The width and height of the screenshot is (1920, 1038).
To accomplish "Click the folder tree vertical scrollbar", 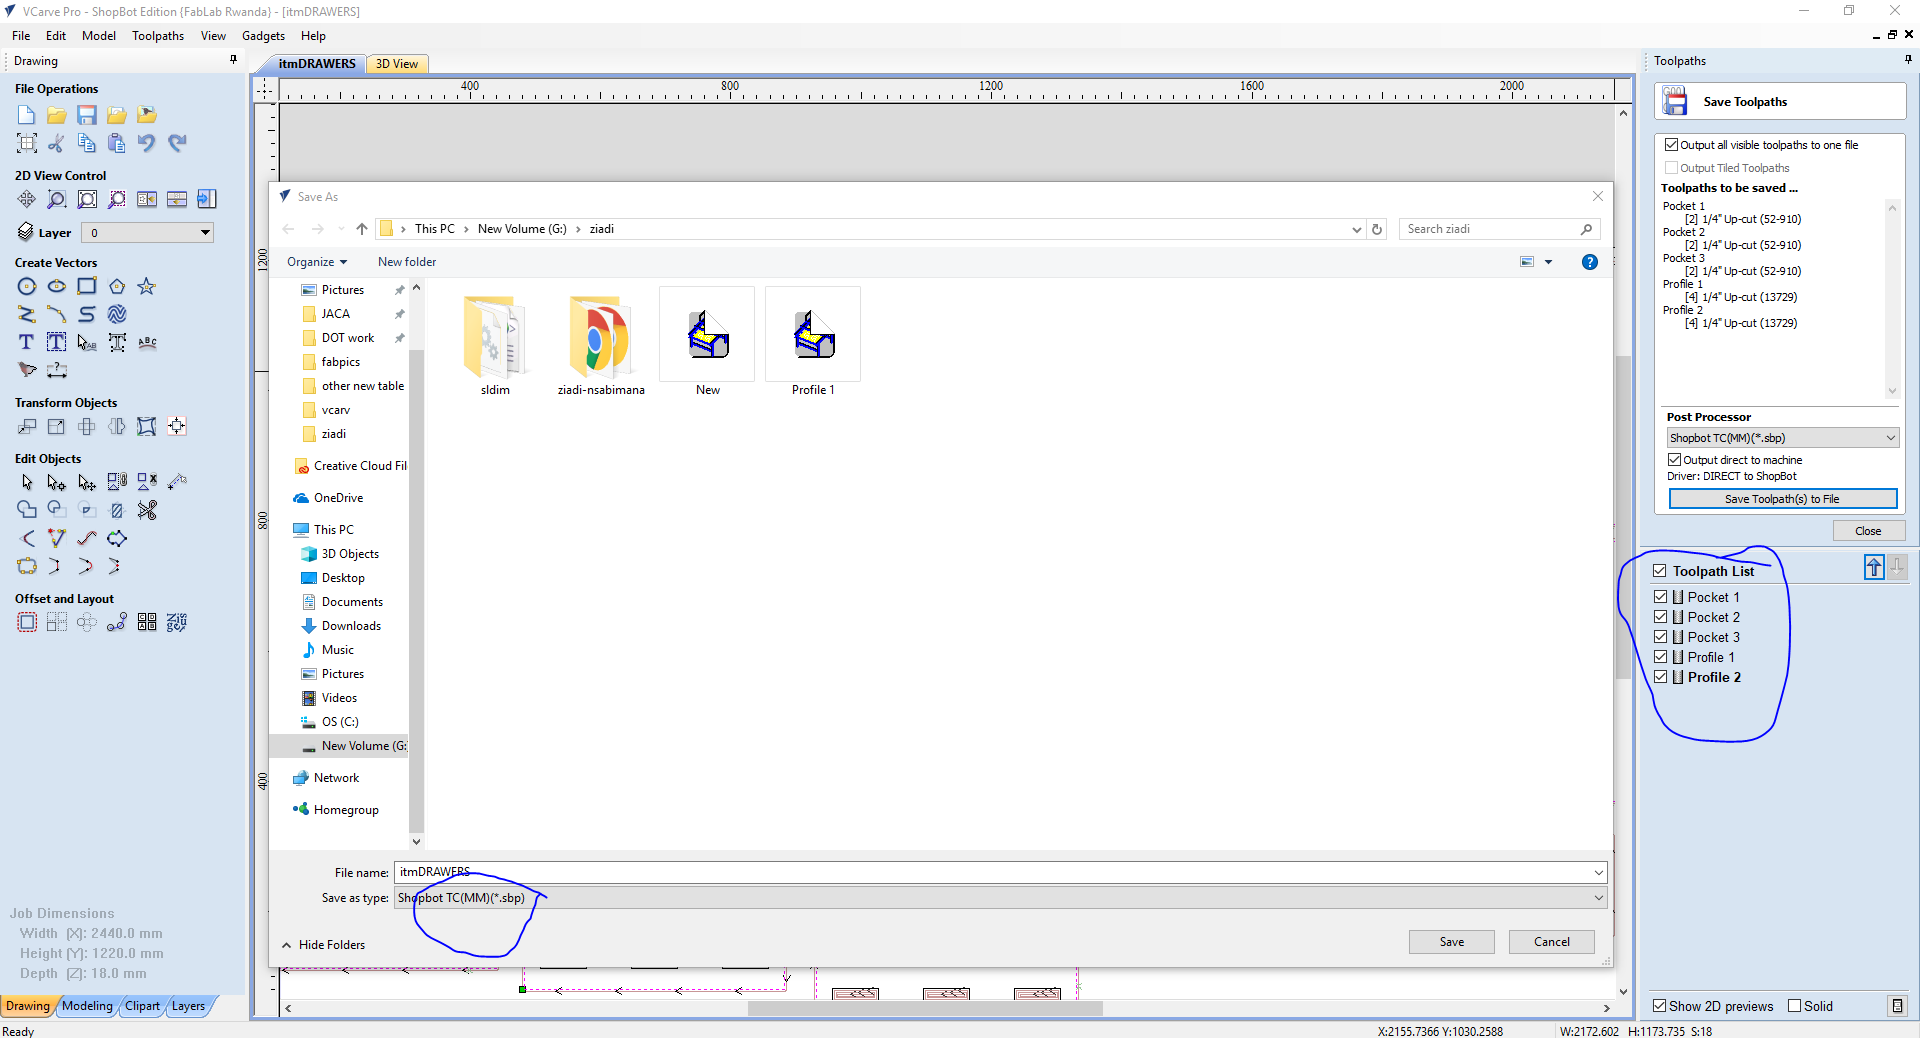I will click(x=416, y=590).
